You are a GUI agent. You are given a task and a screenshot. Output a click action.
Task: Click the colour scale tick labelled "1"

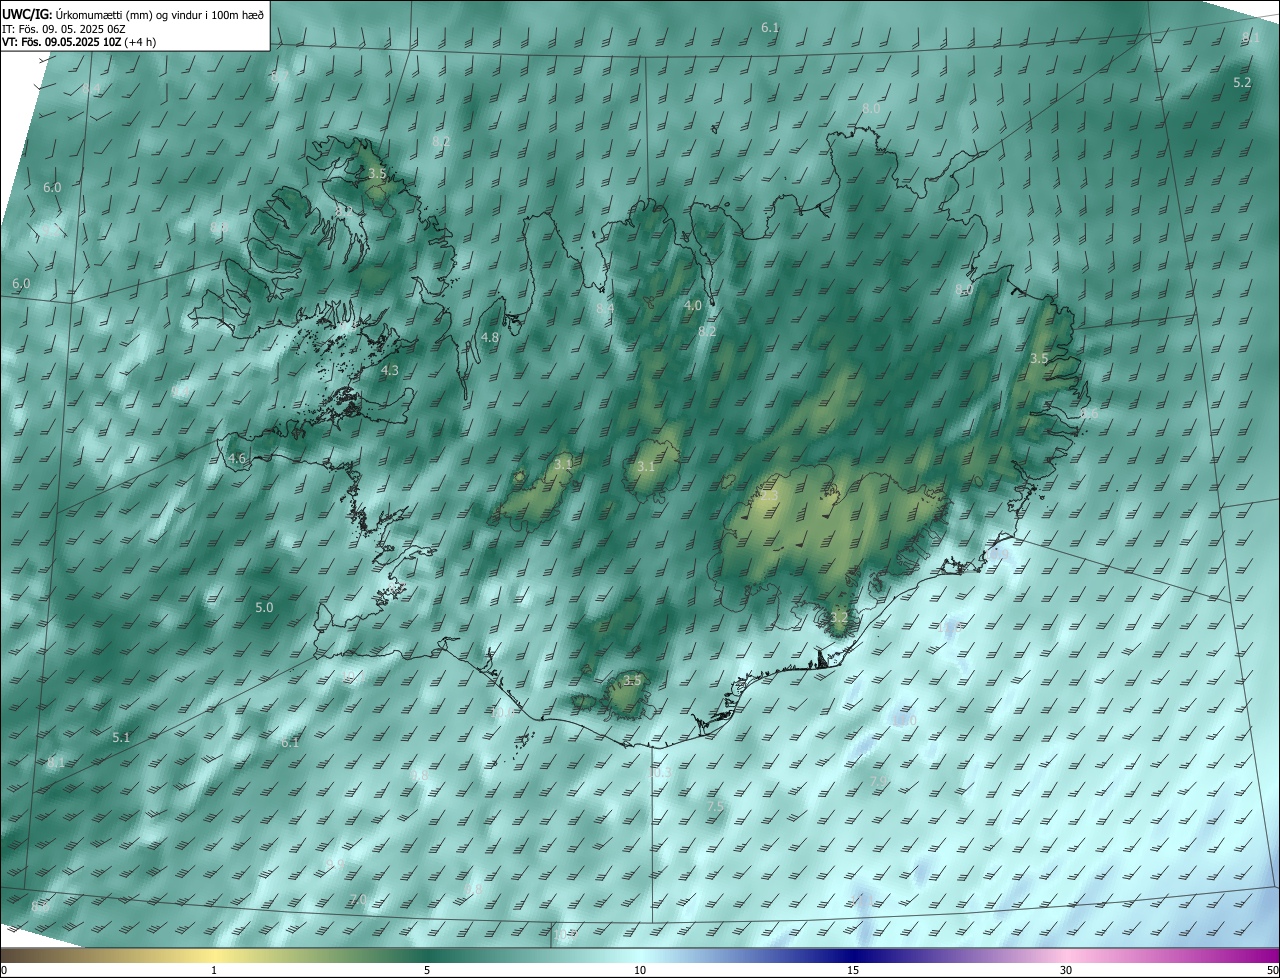(x=214, y=970)
